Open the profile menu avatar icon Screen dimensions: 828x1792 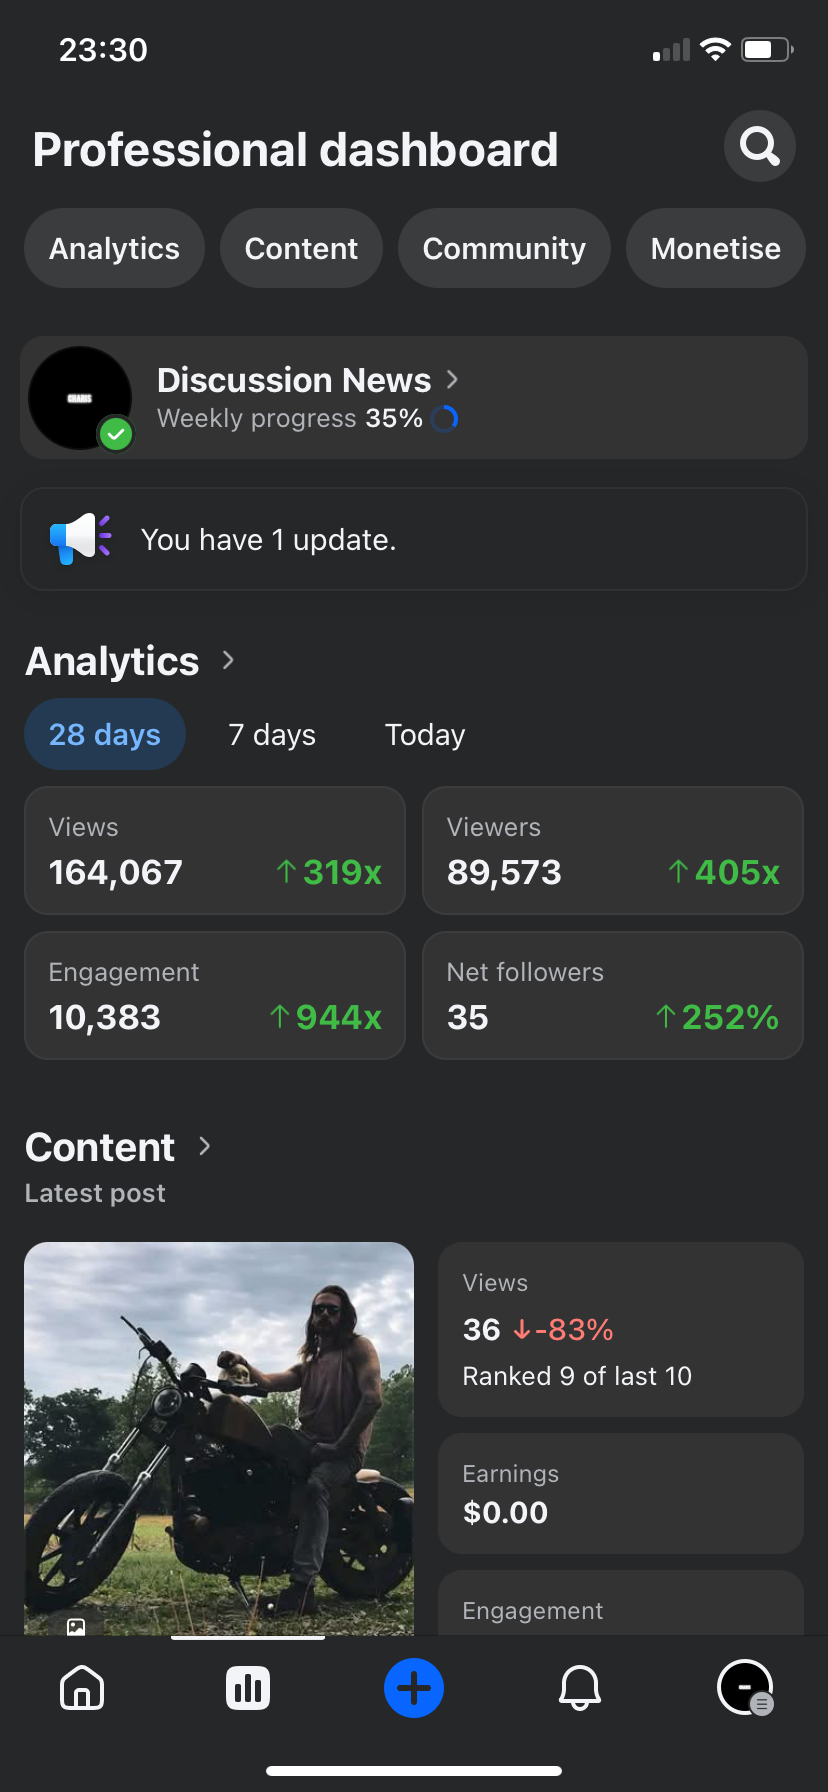(x=745, y=1688)
